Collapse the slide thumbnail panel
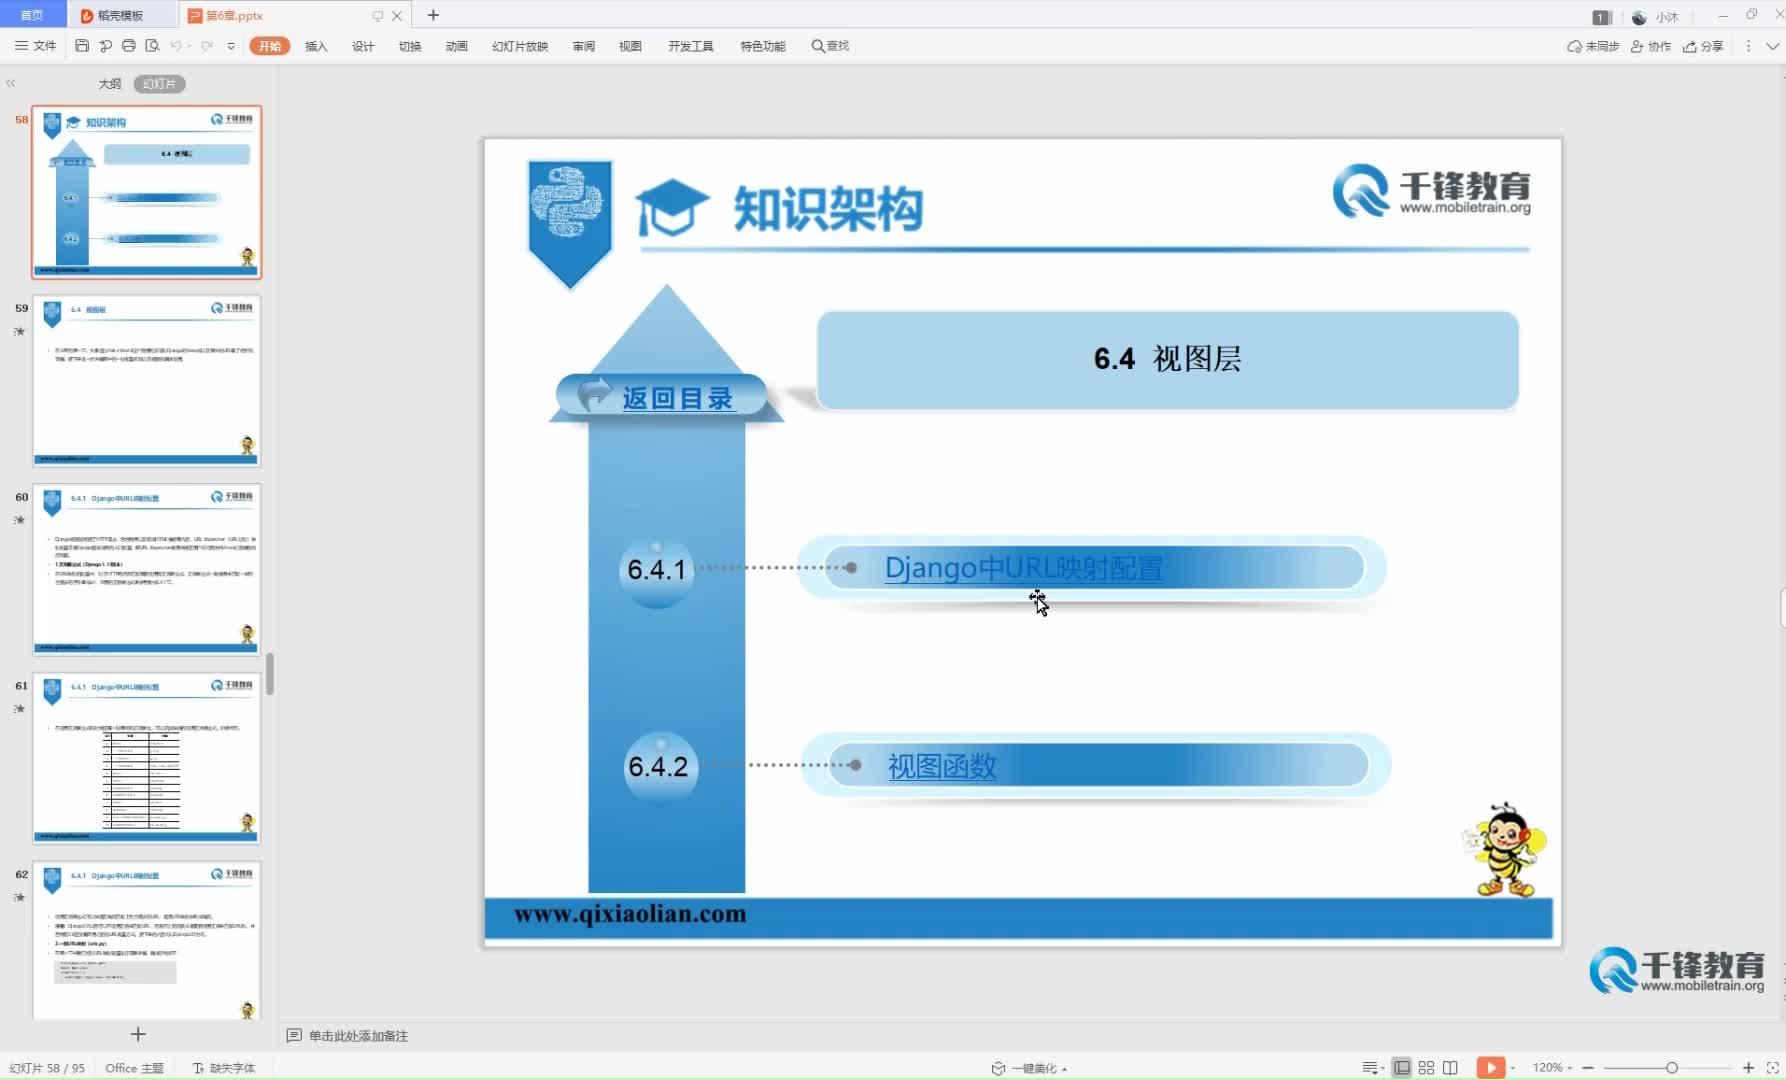 (x=10, y=83)
